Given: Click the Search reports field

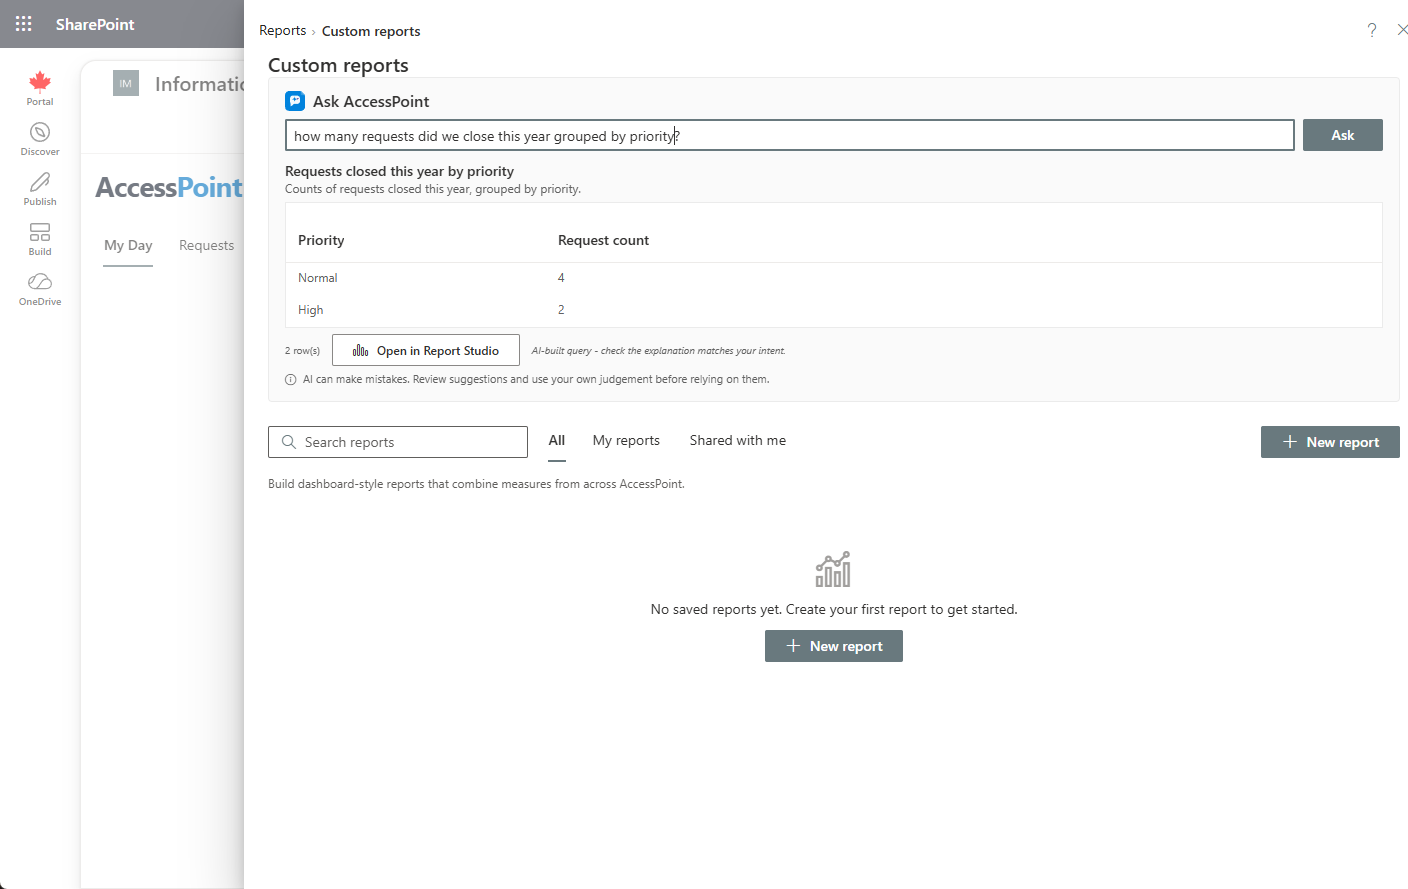Looking at the screenshot, I should click(x=398, y=442).
